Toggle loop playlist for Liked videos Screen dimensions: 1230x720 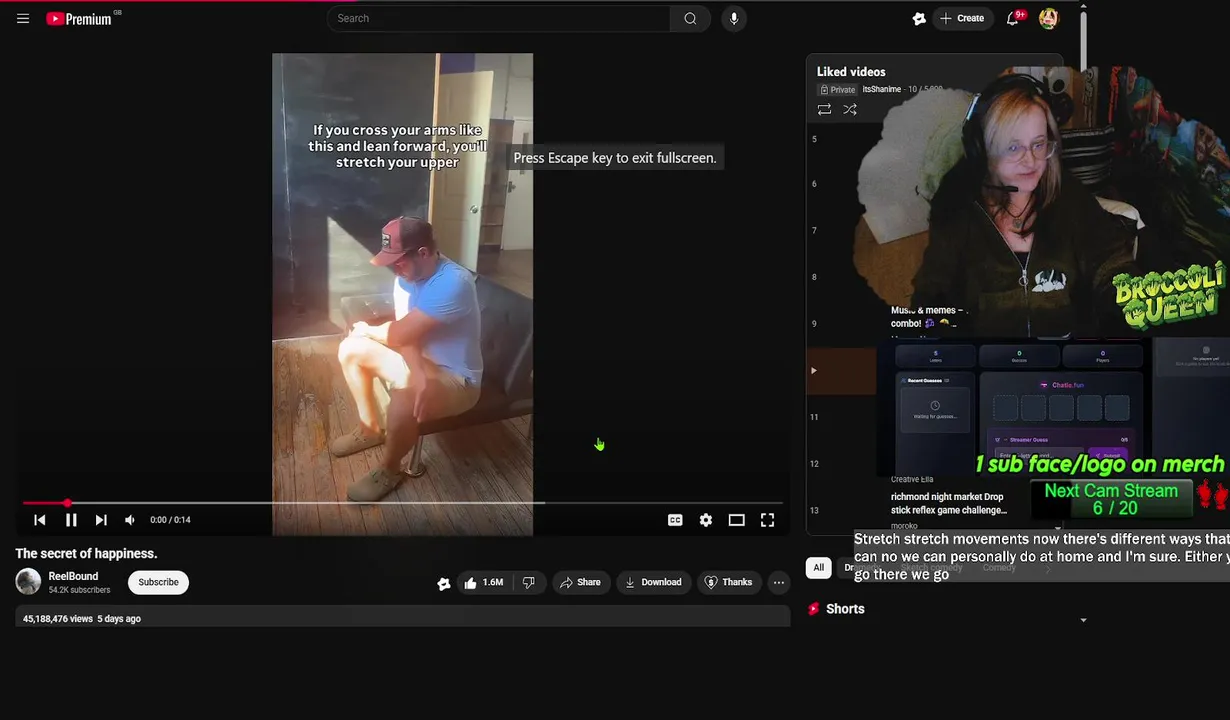click(x=824, y=110)
